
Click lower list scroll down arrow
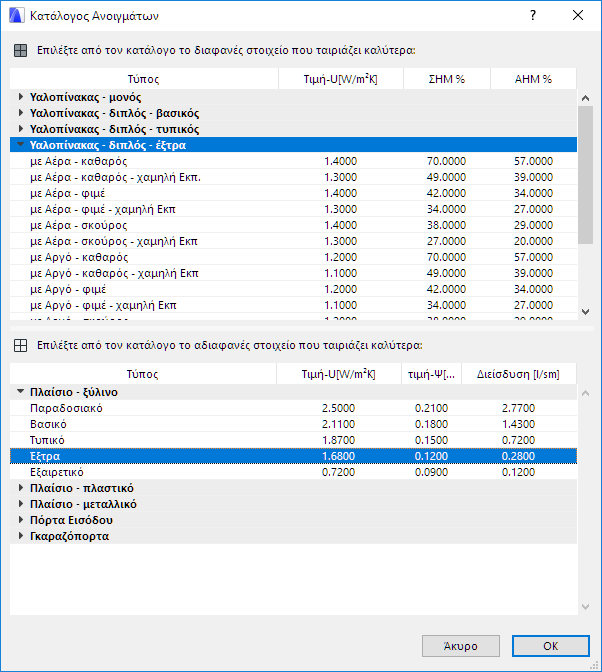click(x=585, y=607)
